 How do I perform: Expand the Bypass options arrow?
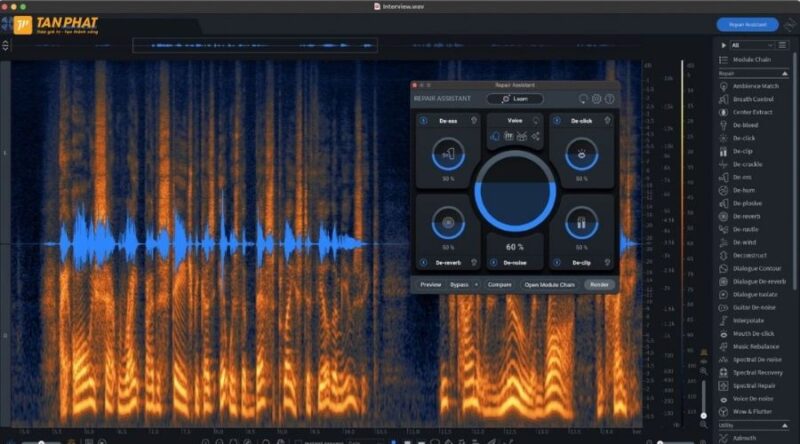click(x=476, y=285)
